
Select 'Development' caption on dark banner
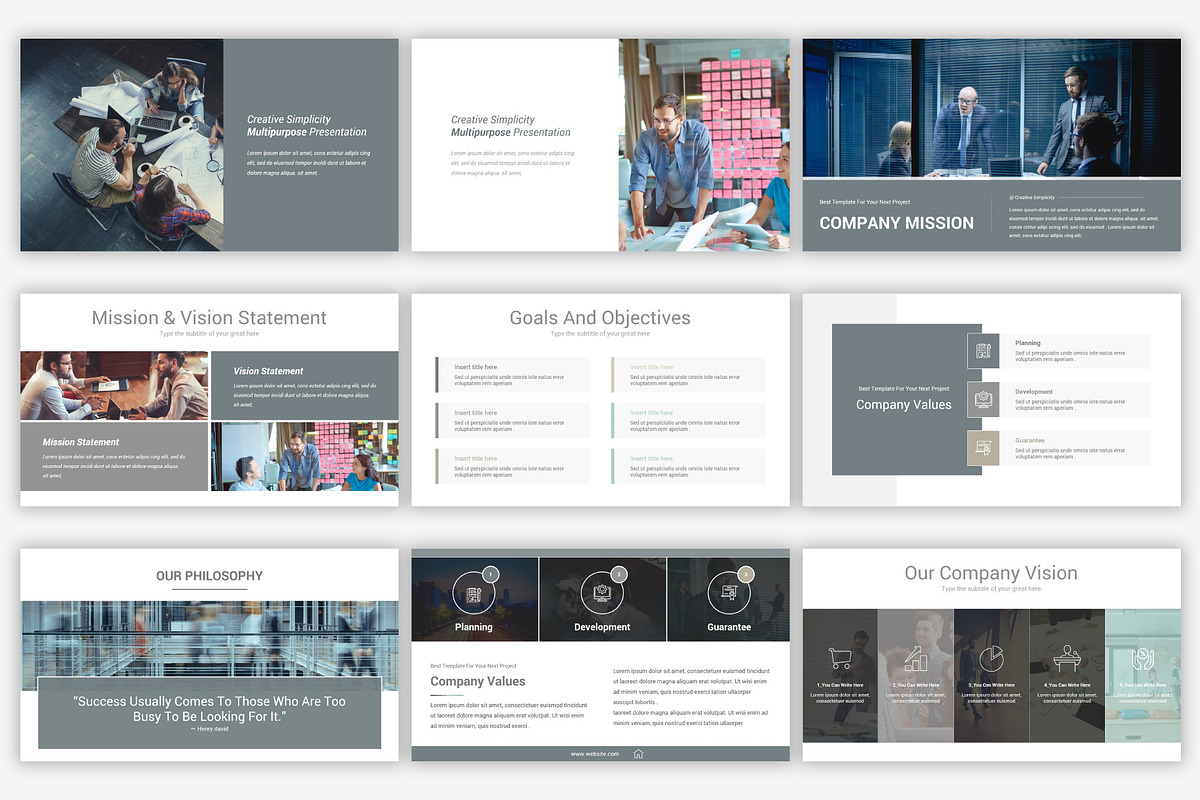click(x=602, y=627)
